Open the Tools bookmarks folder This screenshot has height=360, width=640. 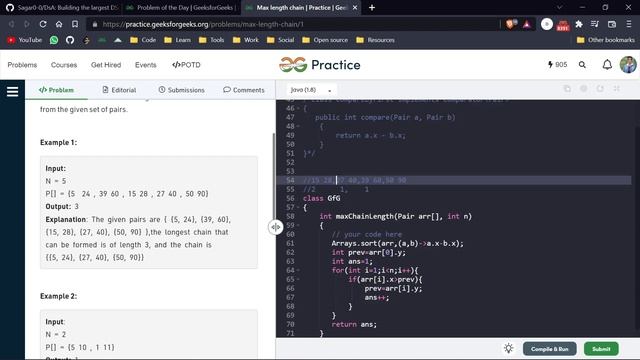[x=211, y=40]
